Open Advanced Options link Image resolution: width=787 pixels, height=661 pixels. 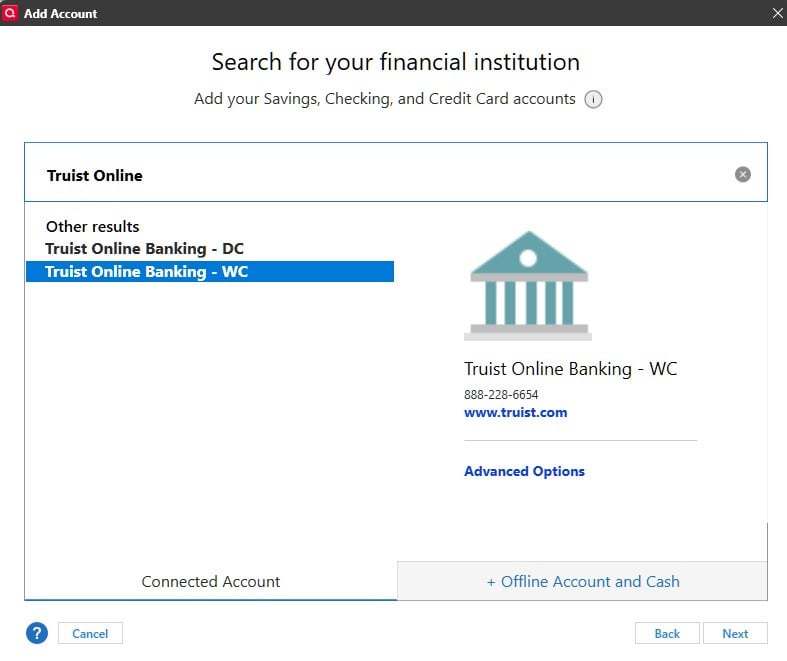coord(524,471)
